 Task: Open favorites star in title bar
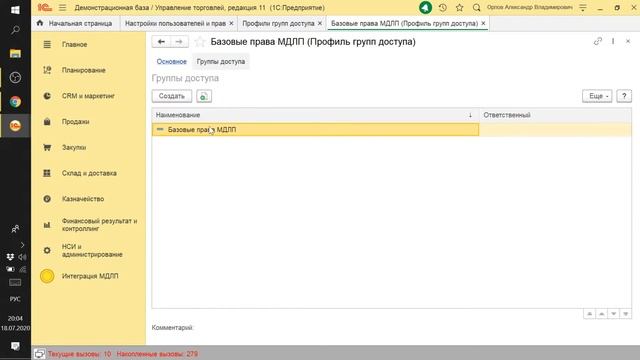460,7
